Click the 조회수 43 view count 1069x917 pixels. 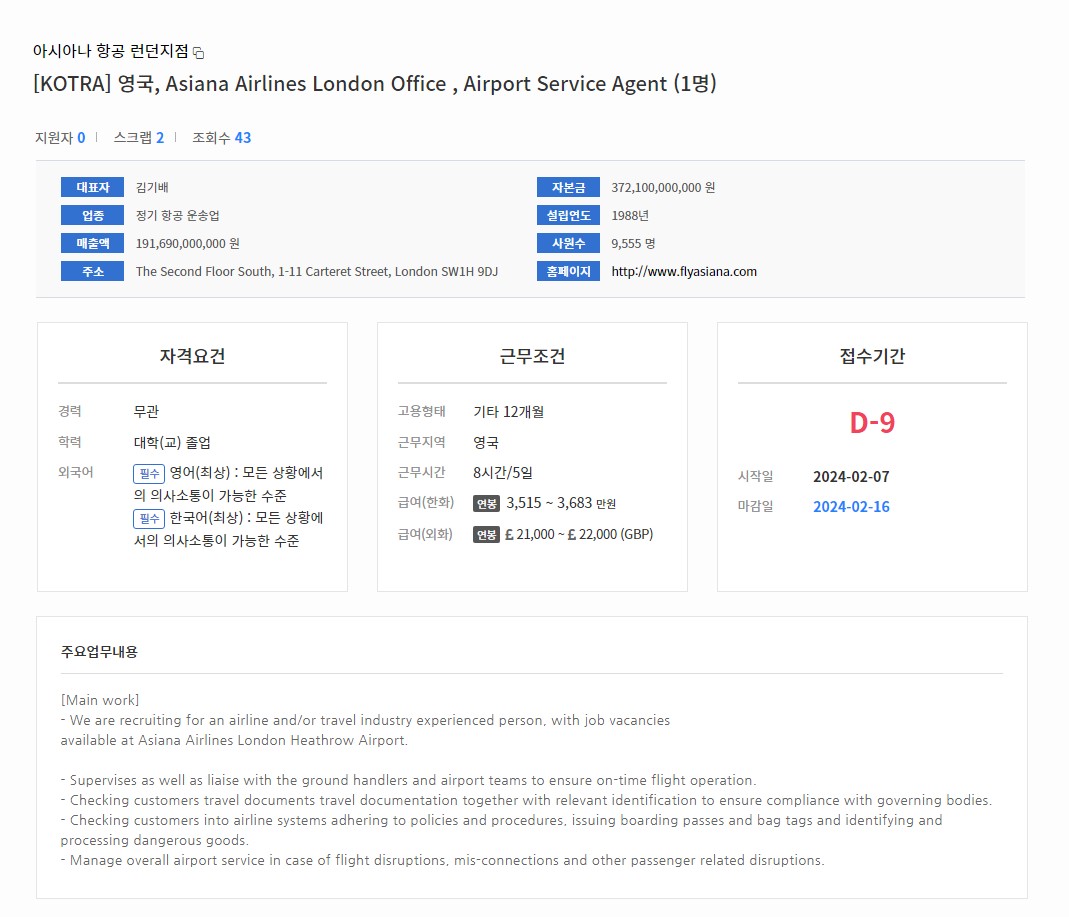tap(222, 138)
